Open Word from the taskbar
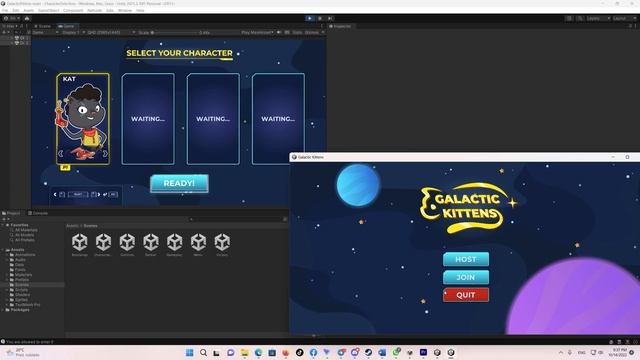This screenshot has height=360, width=640. coord(382,353)
